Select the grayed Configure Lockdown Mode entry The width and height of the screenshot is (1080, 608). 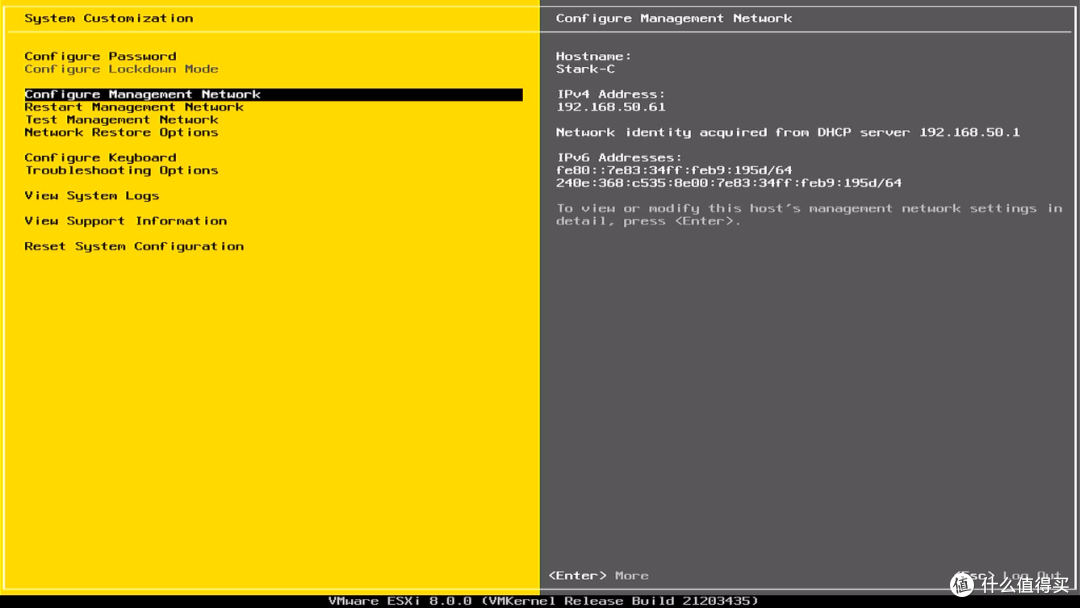click(121, 69)
